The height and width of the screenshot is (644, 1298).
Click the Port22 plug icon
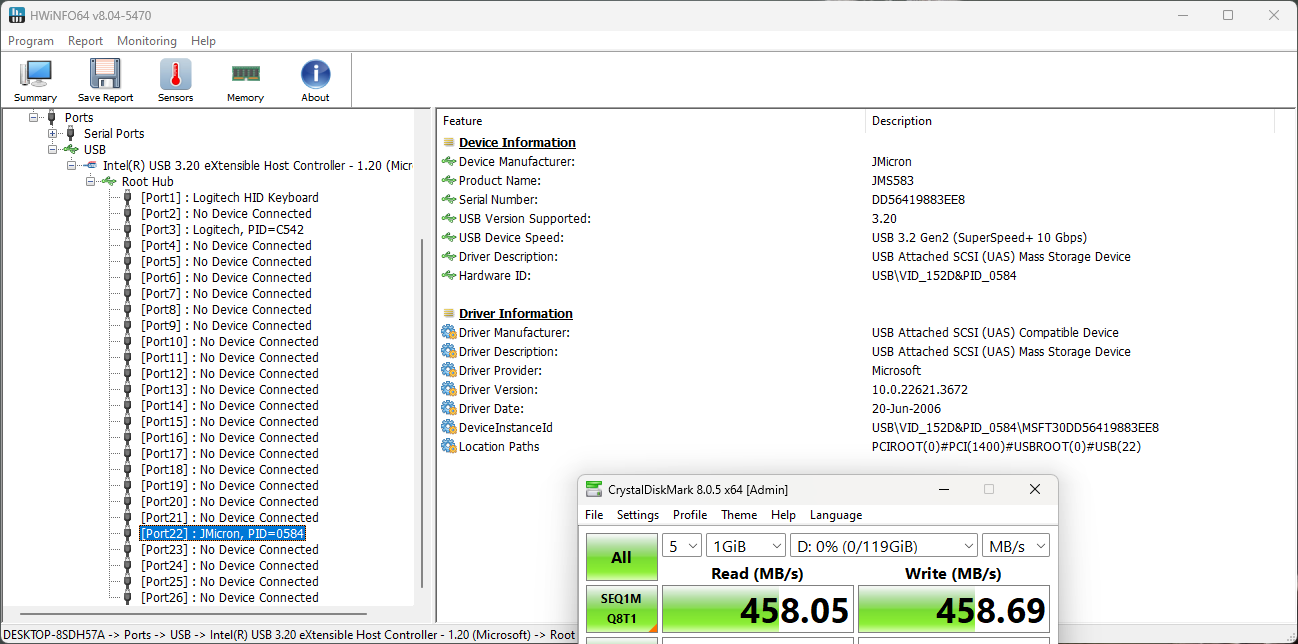(127, 534)
